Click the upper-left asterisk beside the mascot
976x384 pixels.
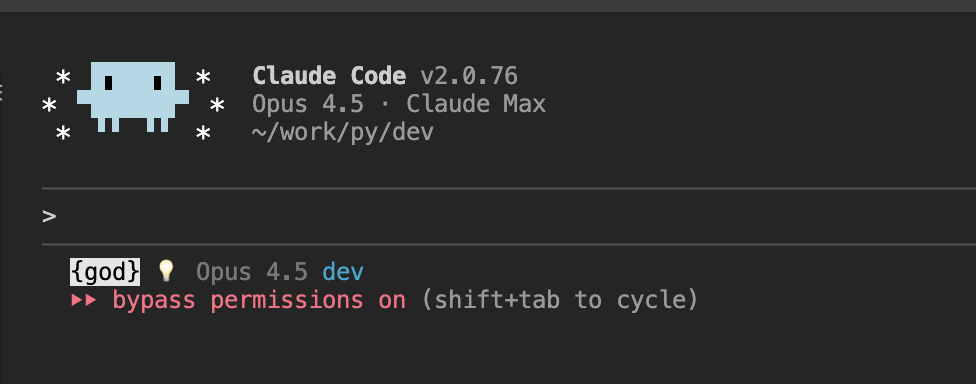point(63,79)
